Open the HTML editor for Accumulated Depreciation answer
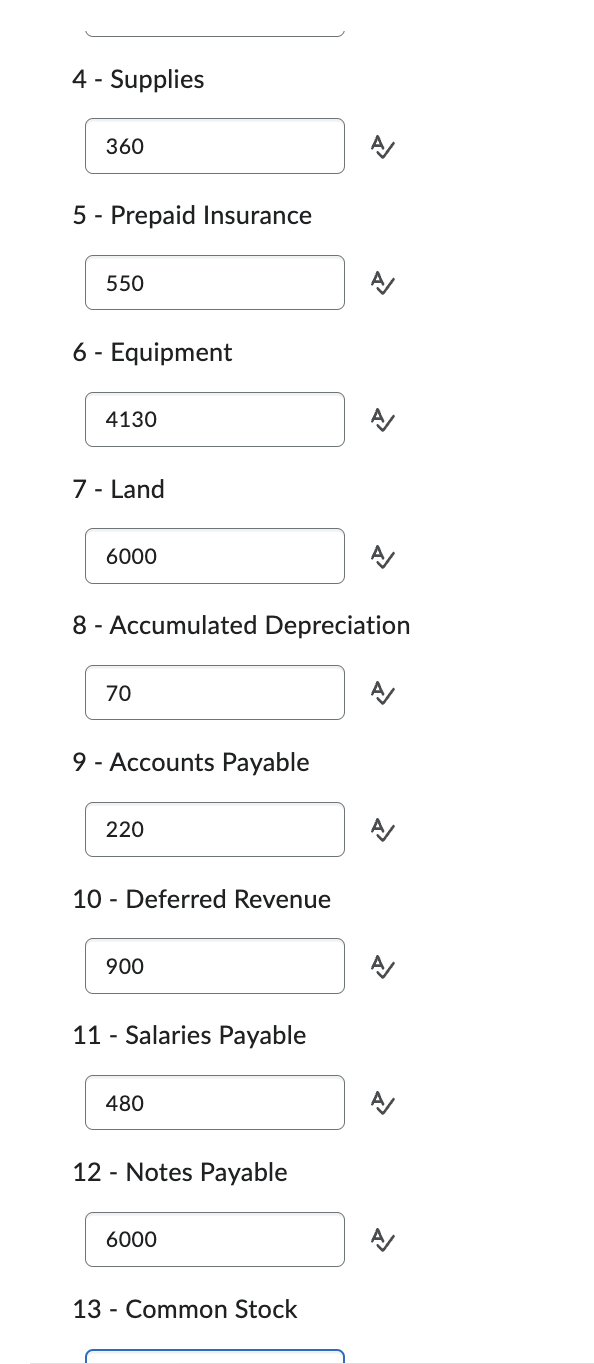The image size is (594, 1364). pyautogui.click(x=381, y=693)
